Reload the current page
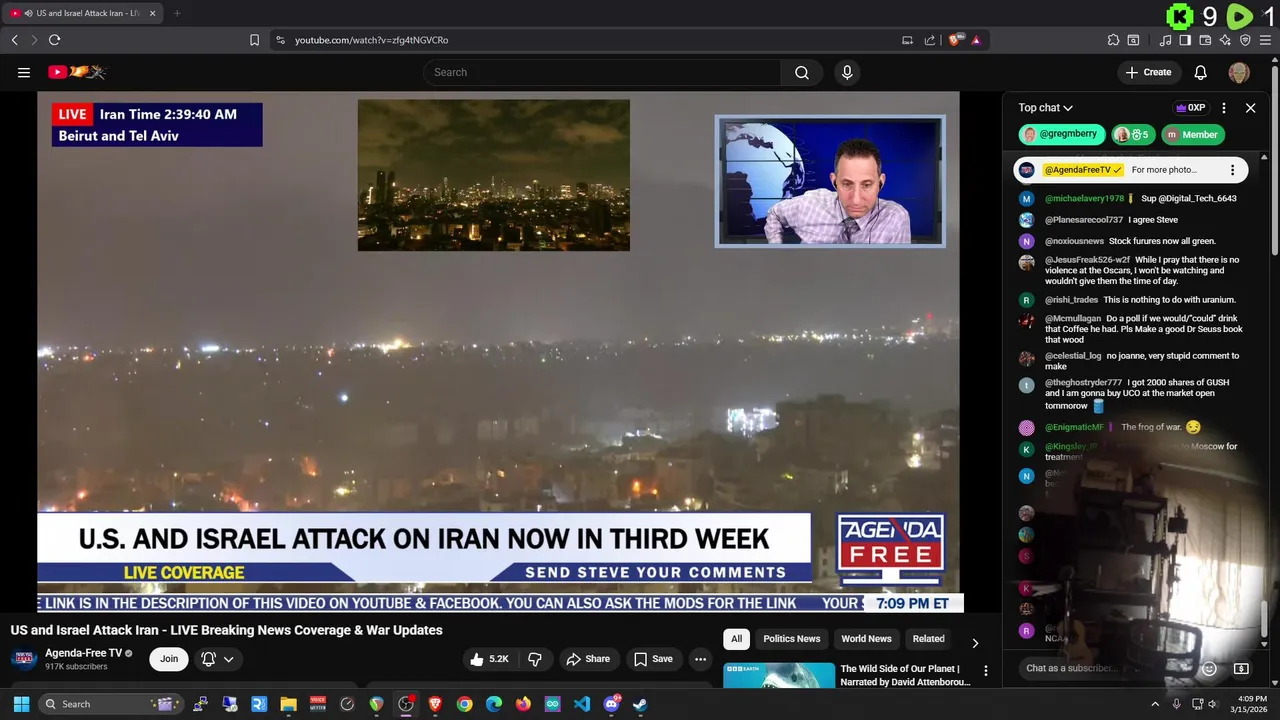The height and width of the screenshot is (720, 1280). [54, 40]
